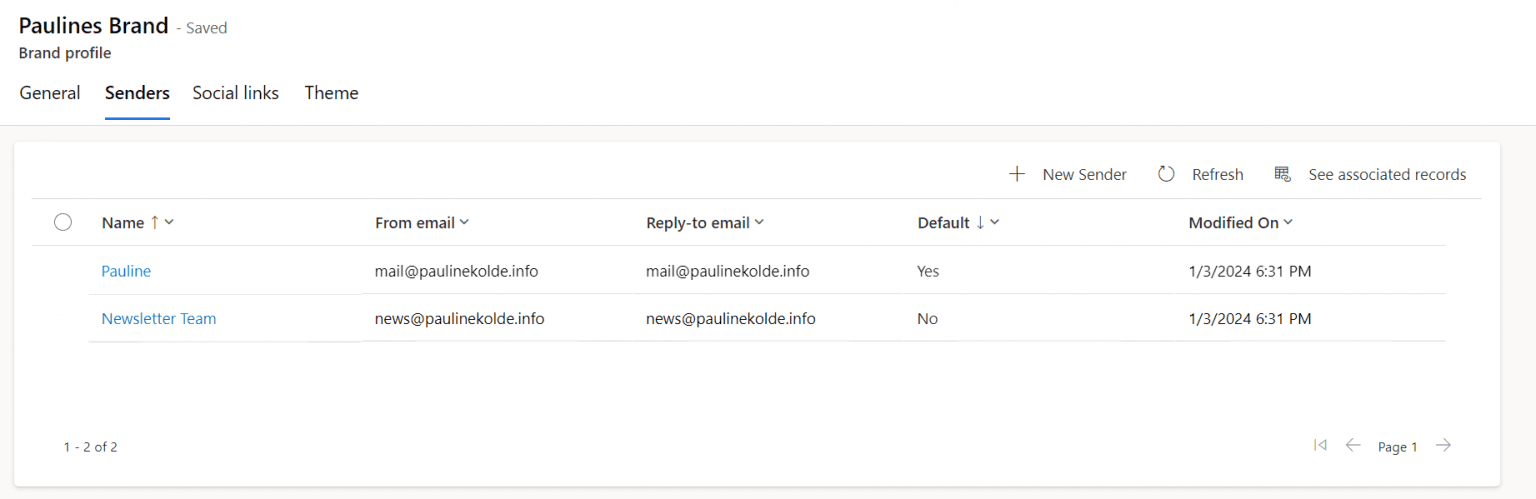Screen dimensions: 1536x499
Task: Open the From email column dropdown
Action: coord(464,223)
